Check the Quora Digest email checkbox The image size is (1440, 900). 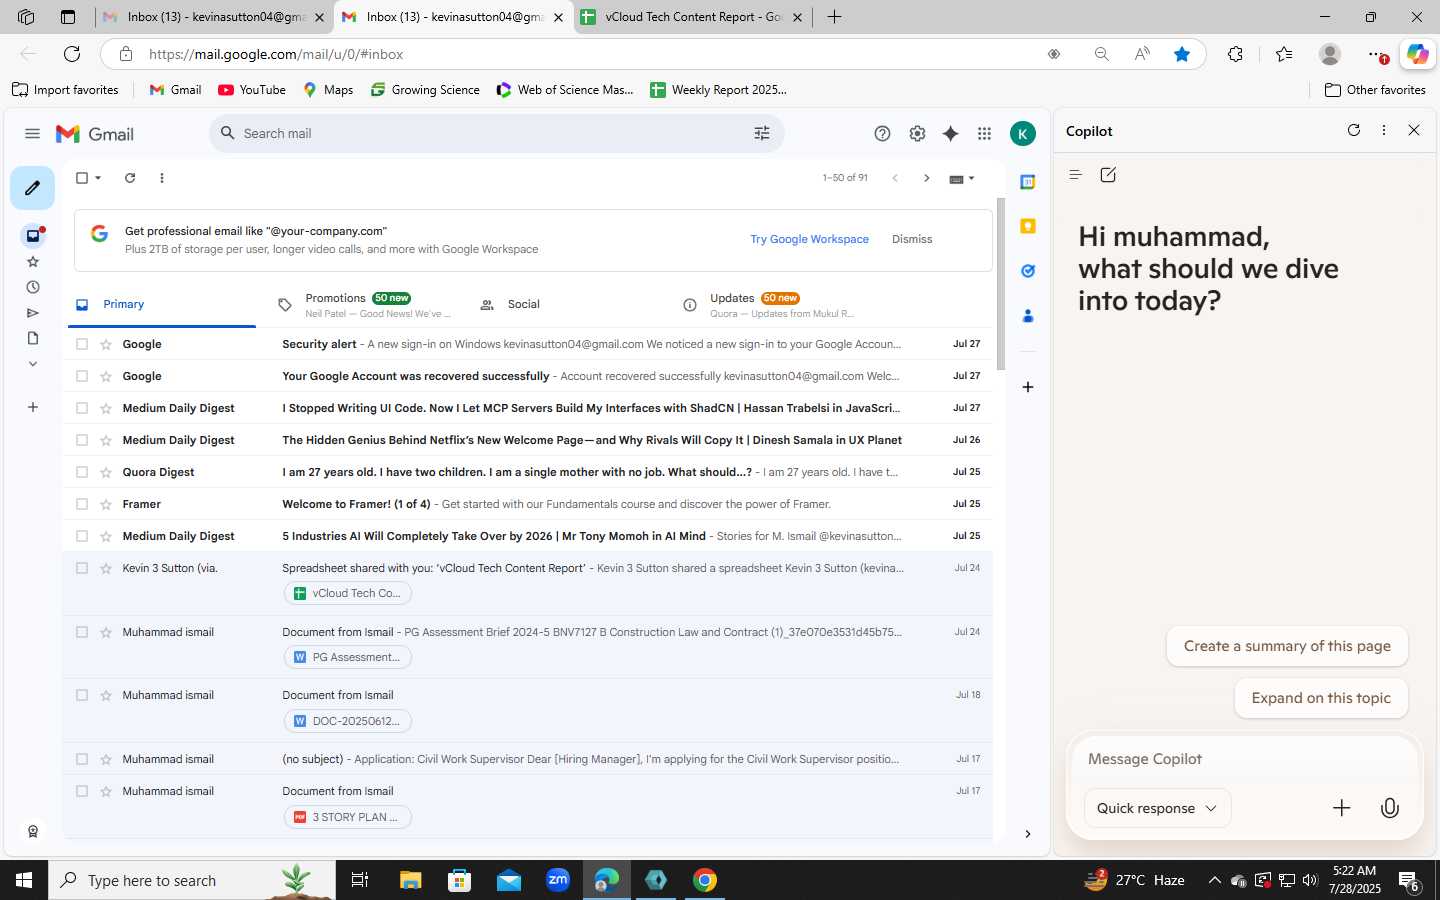82,472
